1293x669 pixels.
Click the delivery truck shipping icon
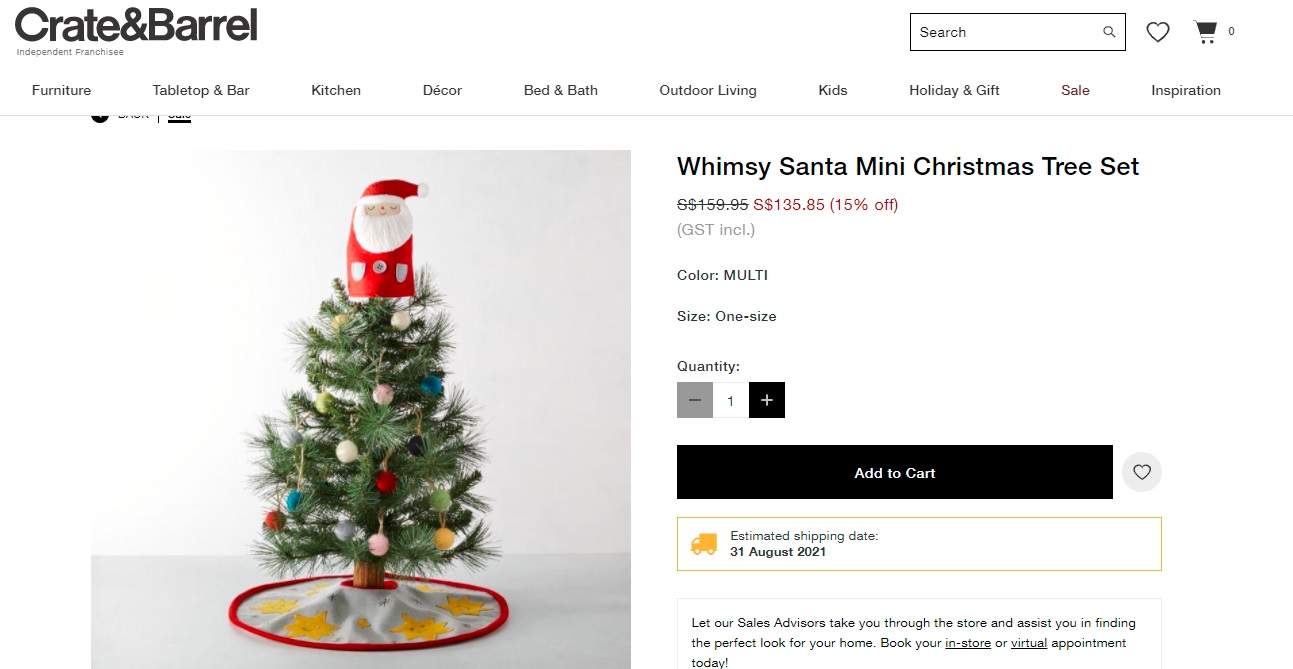click(704, 544)
